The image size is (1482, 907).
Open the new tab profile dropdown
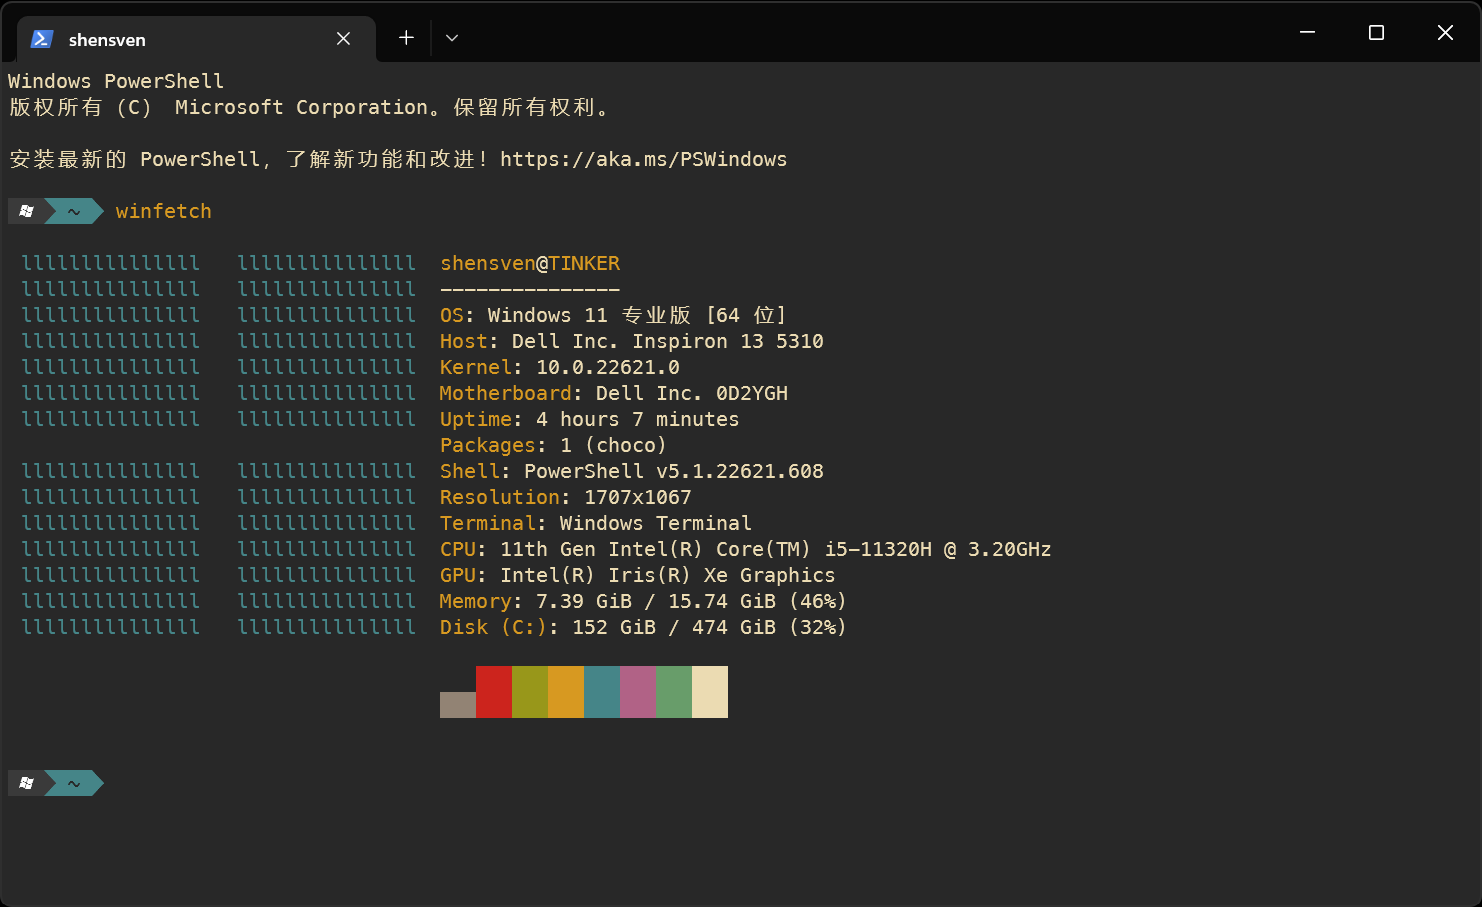click(452, 38)
